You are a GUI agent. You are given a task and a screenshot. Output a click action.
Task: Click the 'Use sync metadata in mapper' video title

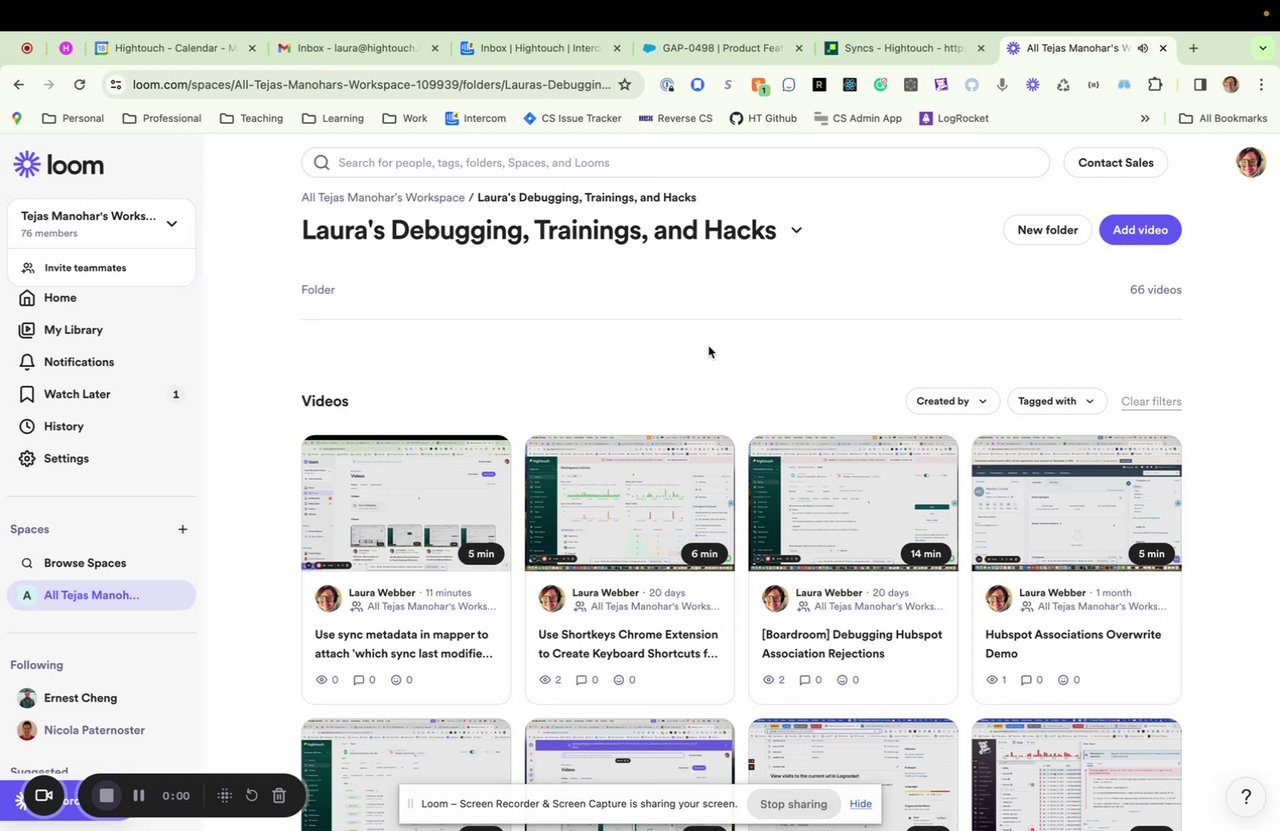pyautogui.click(x=404, y=644)
